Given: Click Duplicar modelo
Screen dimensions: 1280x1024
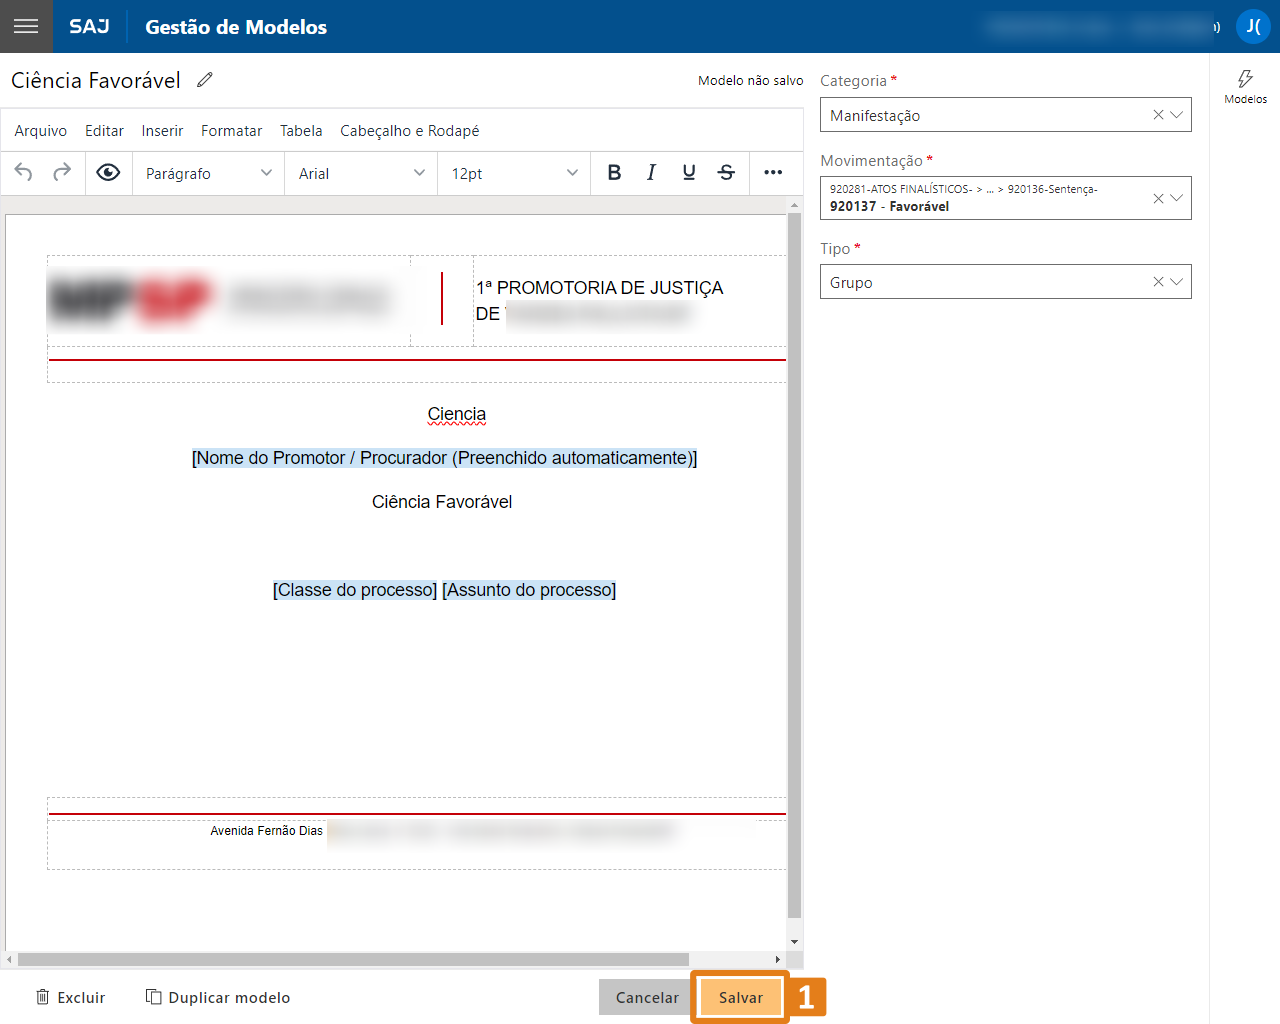Looking at the screenshot, I should coord(218,997).
